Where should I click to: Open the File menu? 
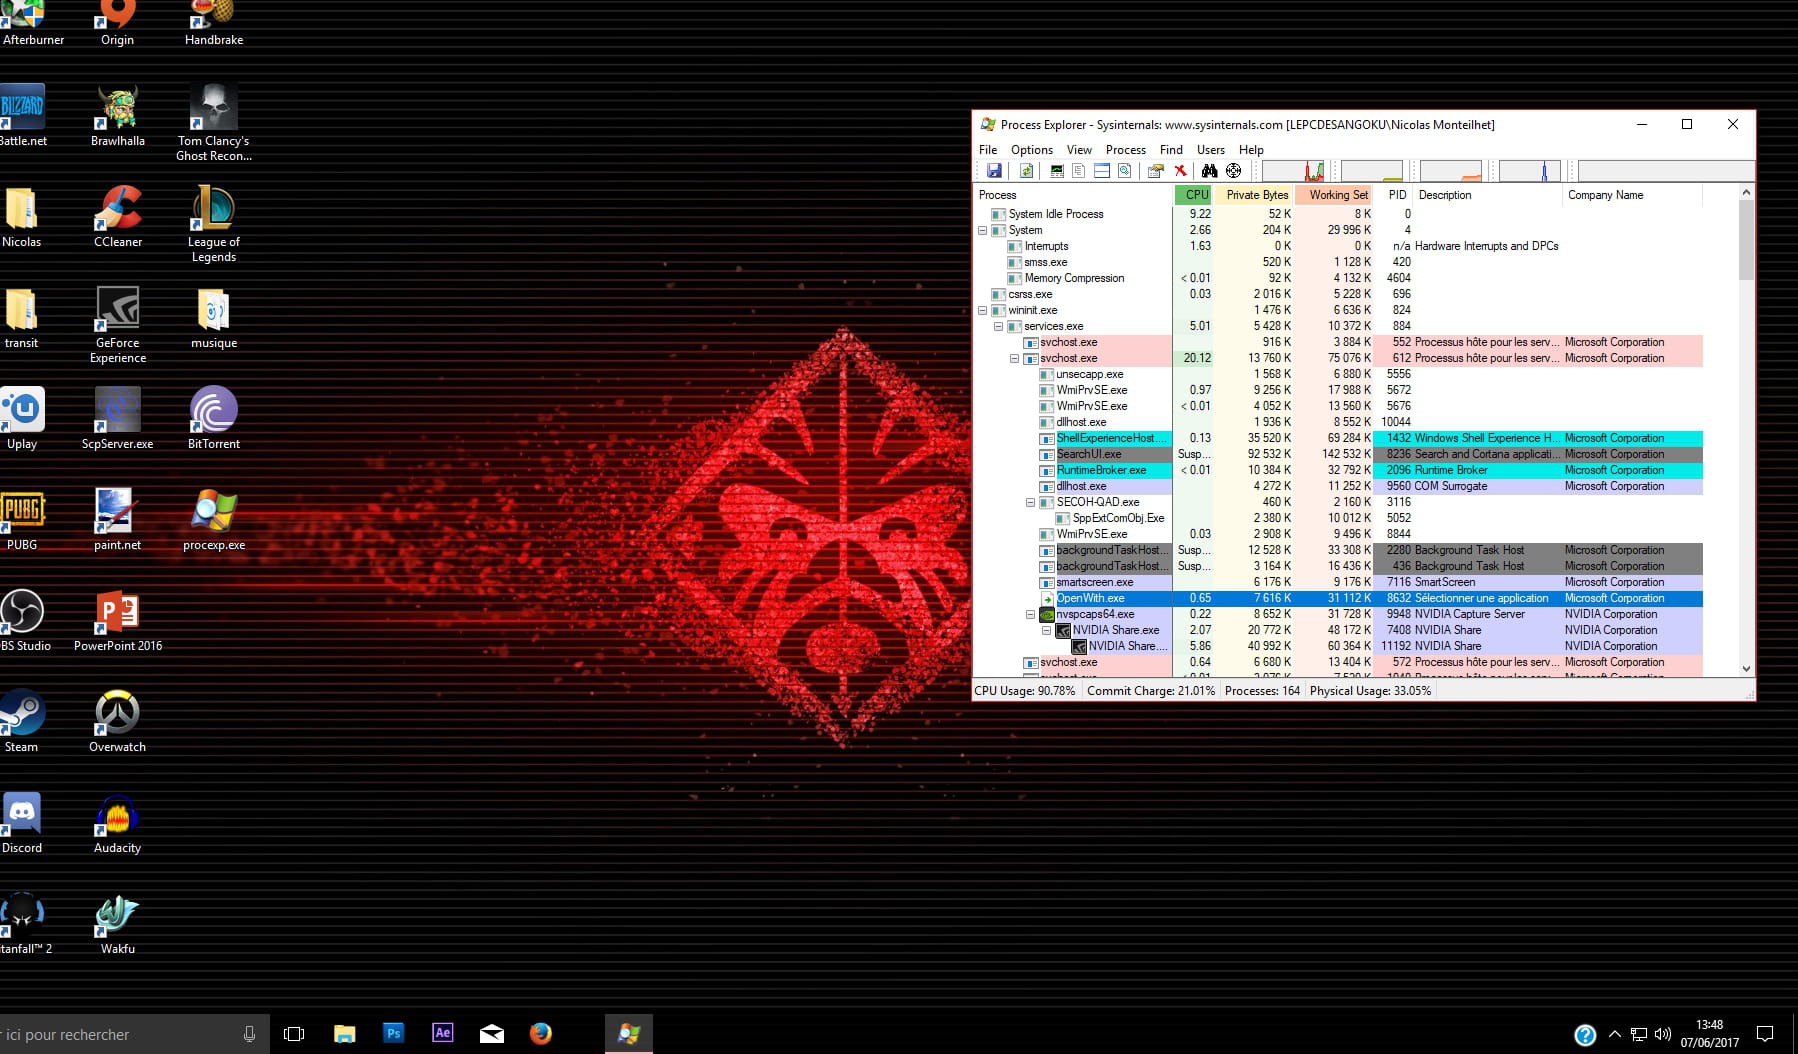988,150
